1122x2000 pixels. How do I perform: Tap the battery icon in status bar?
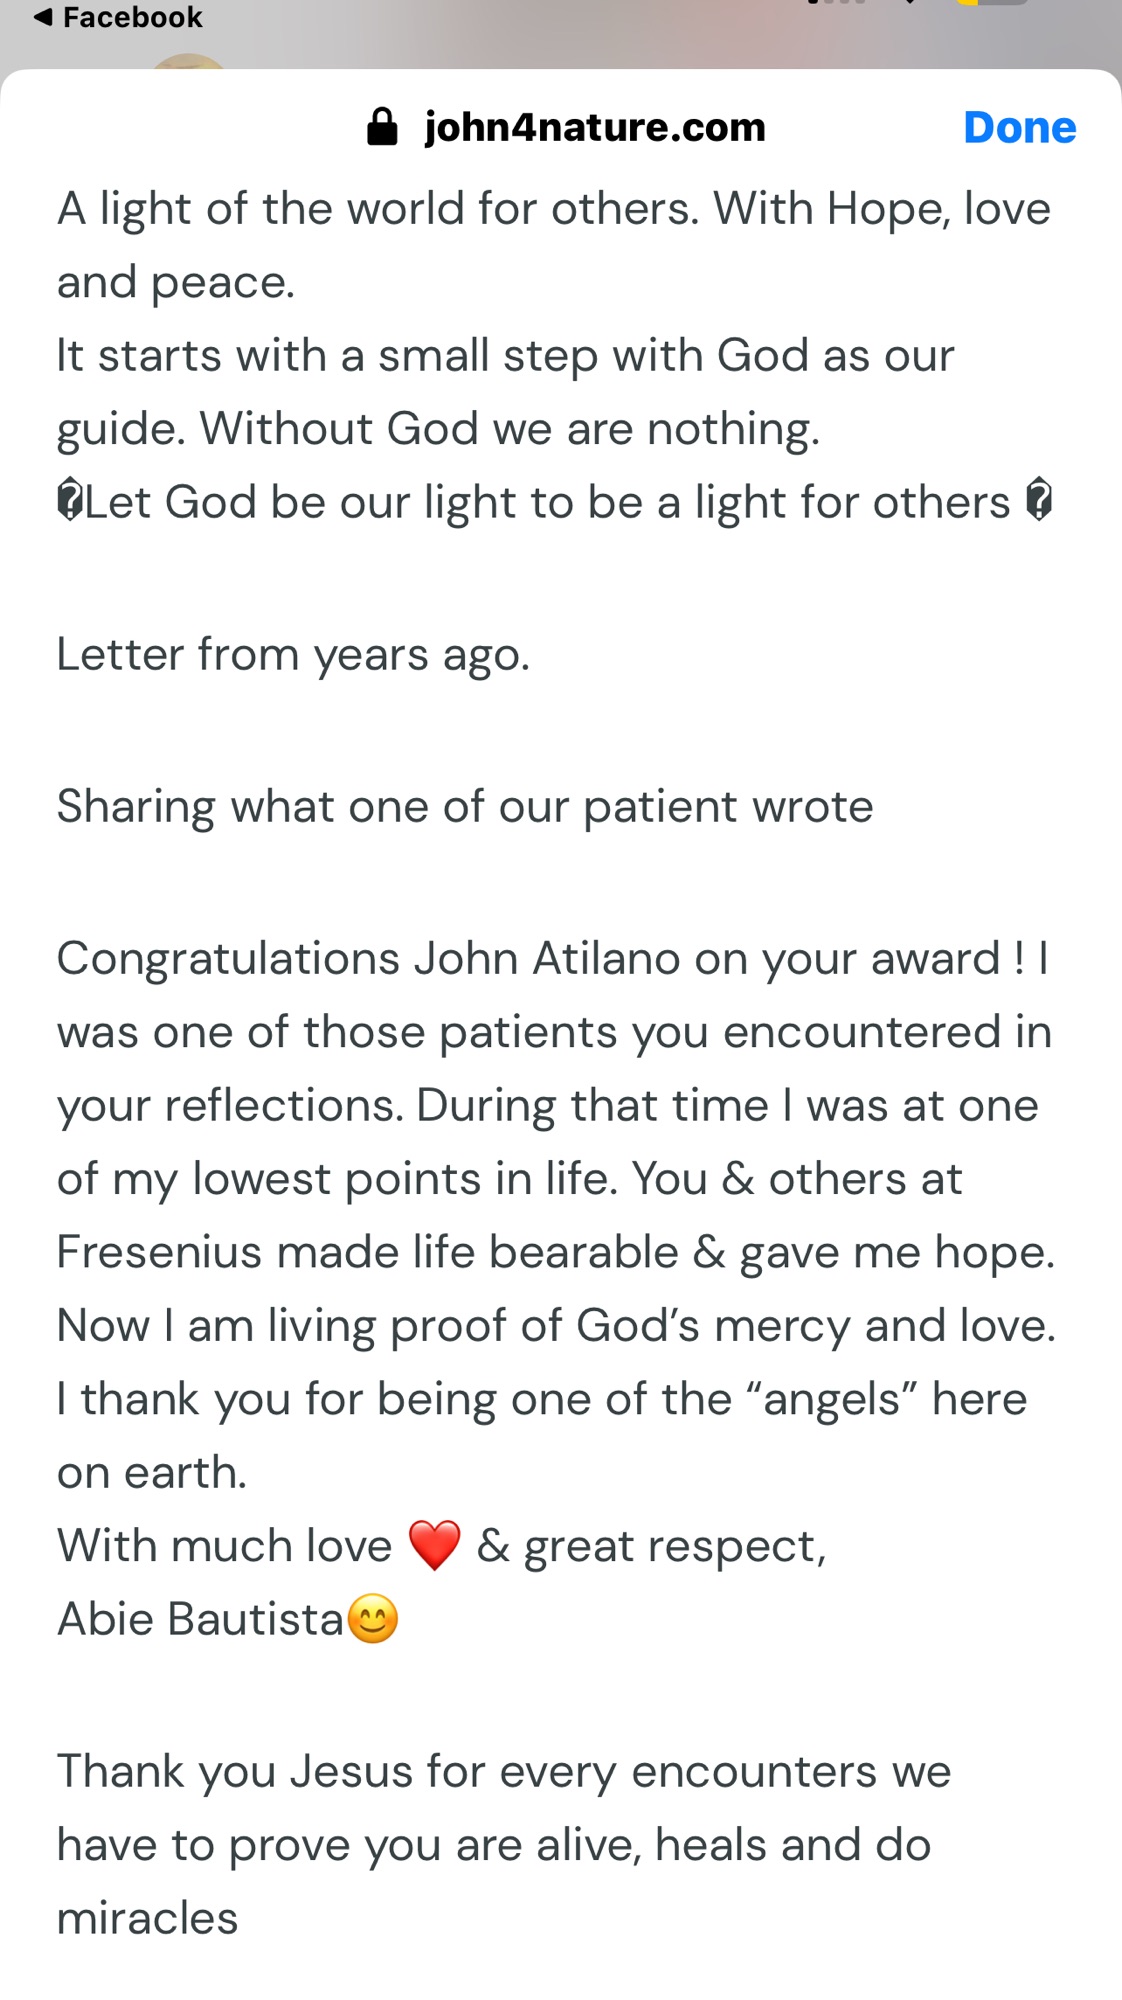990,3
